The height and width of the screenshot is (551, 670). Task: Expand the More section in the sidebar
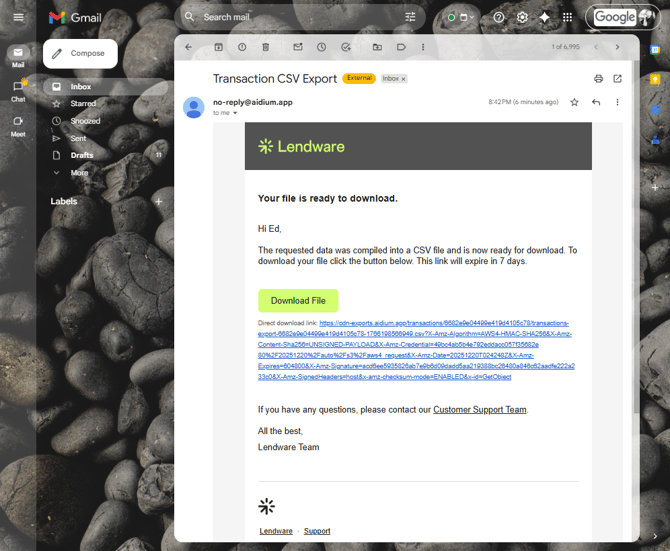point(79,172)
